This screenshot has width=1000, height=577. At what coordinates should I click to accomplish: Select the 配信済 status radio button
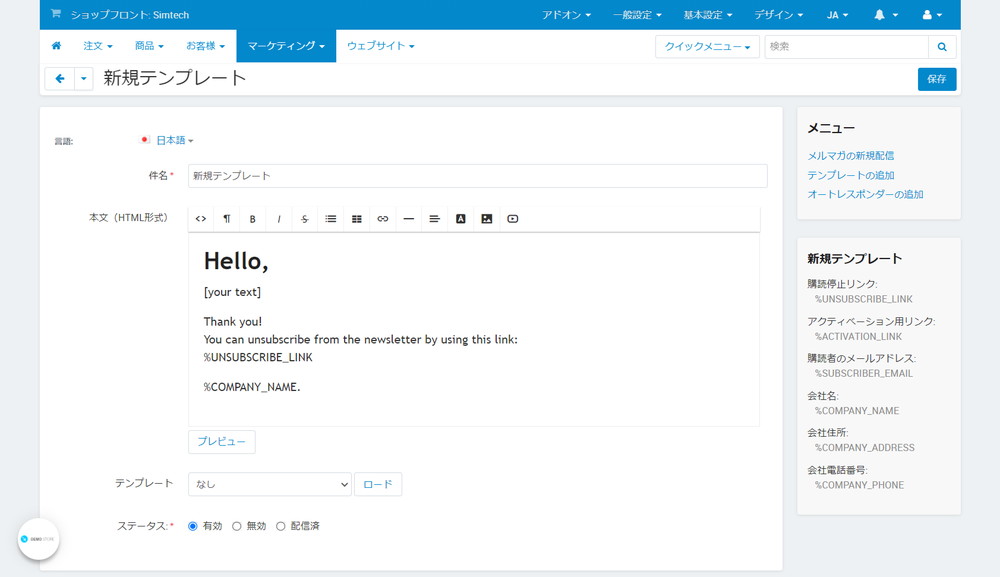coord(281,526)
